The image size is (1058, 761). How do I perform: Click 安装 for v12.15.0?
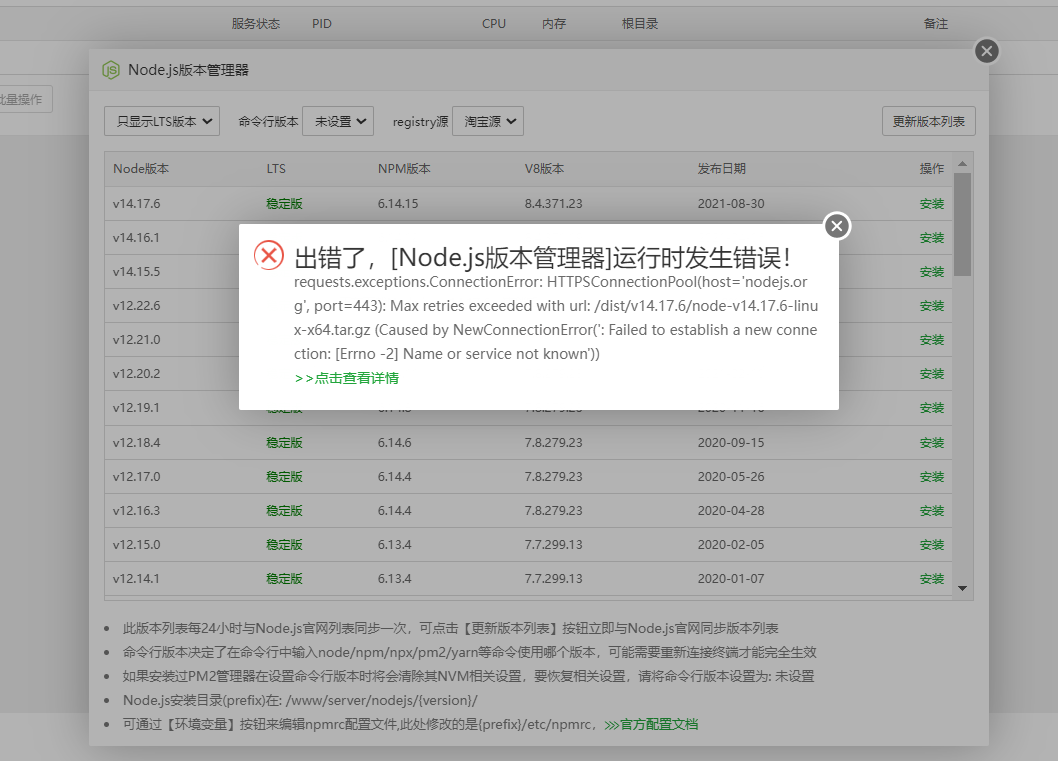point(931,544)
